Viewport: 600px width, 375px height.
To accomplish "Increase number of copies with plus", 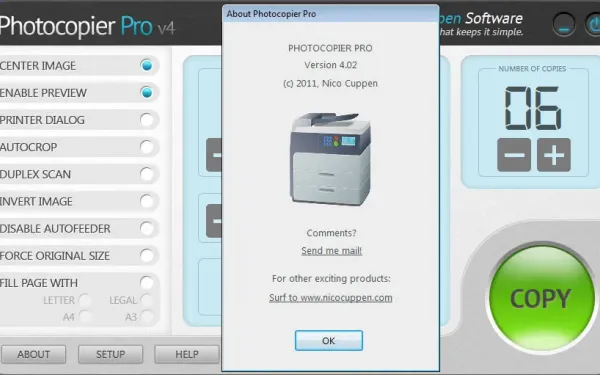I will pos(554,155).
